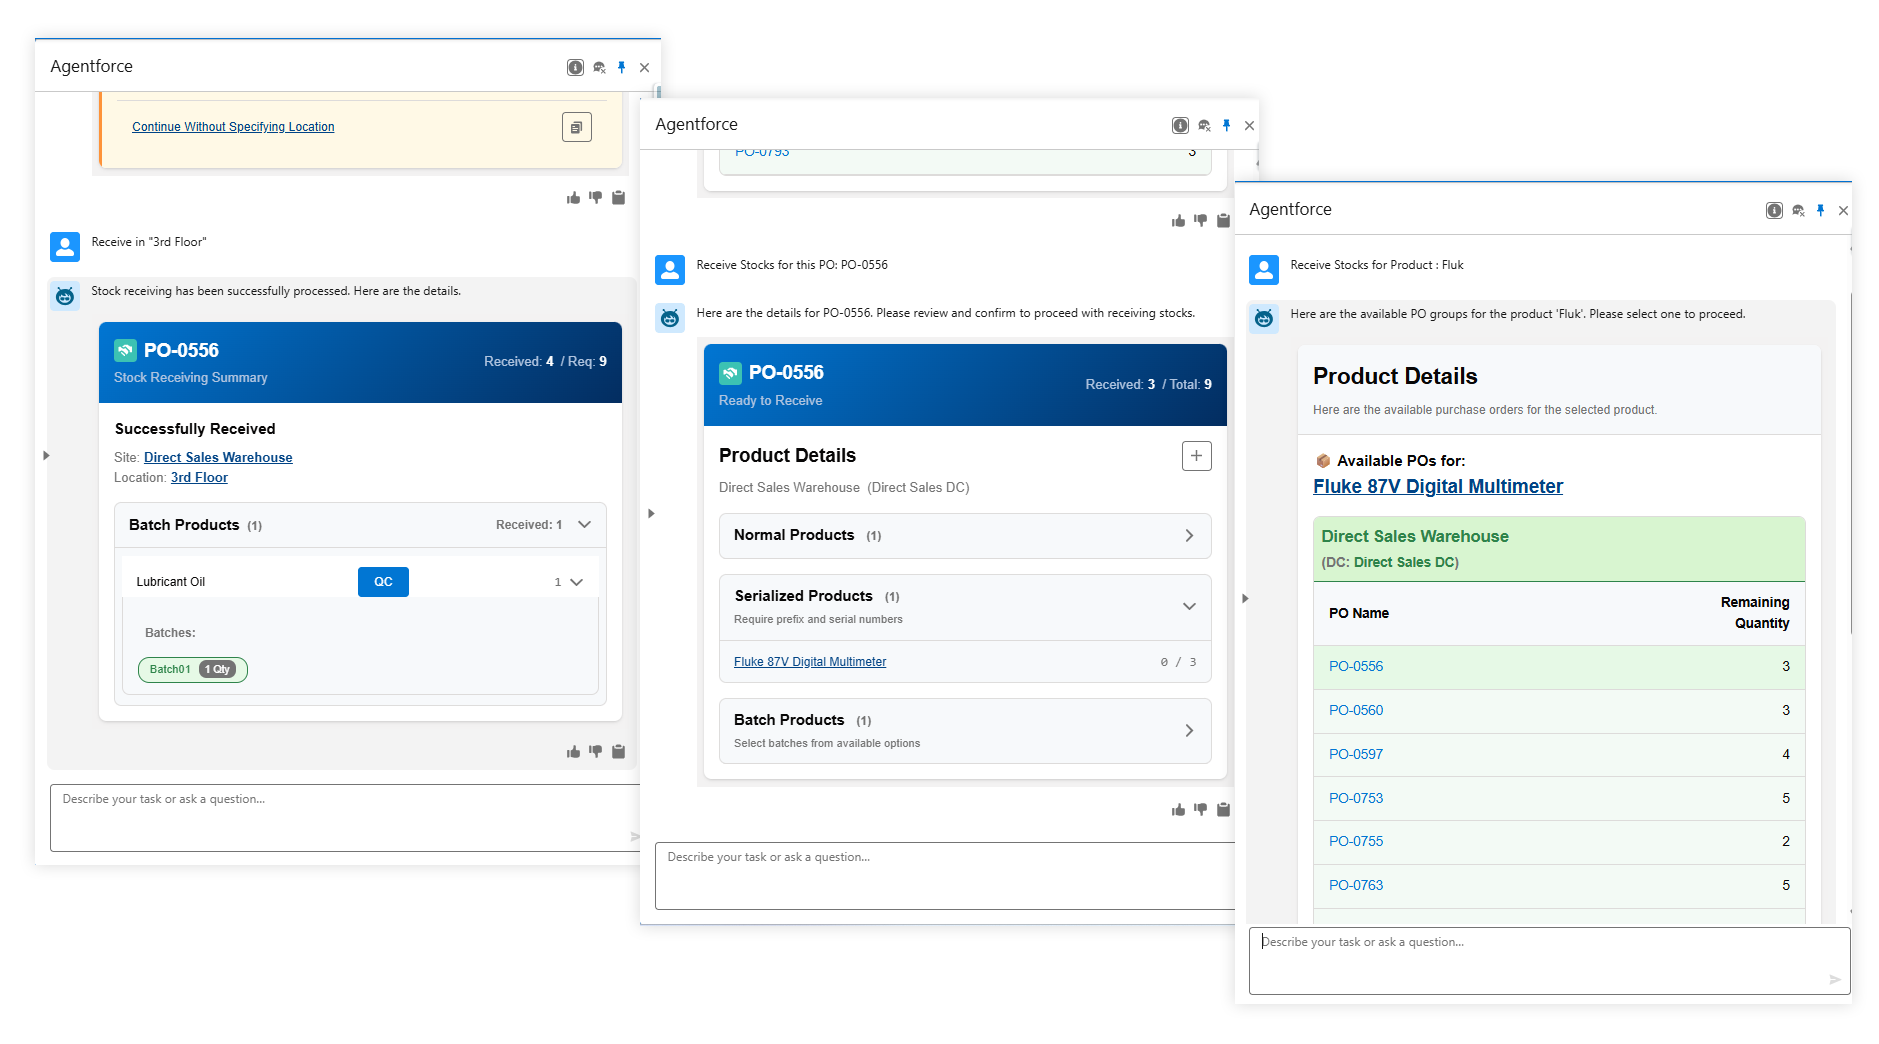Like the Ready to Receive PO-0556 response
Screen dimensions: 1879x1044
coord(1178,810)
